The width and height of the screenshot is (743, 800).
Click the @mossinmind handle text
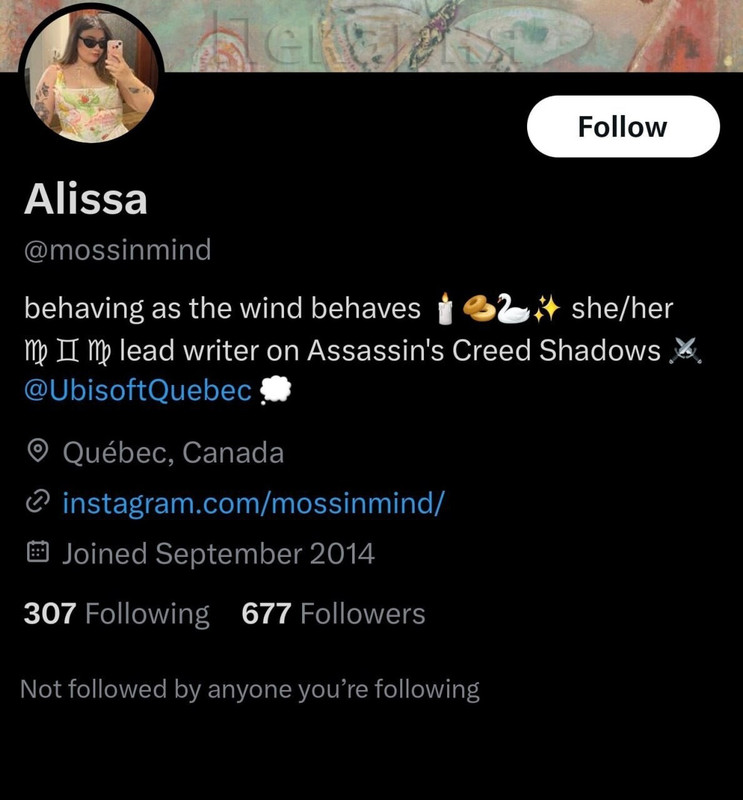click(x=117, y=250)
